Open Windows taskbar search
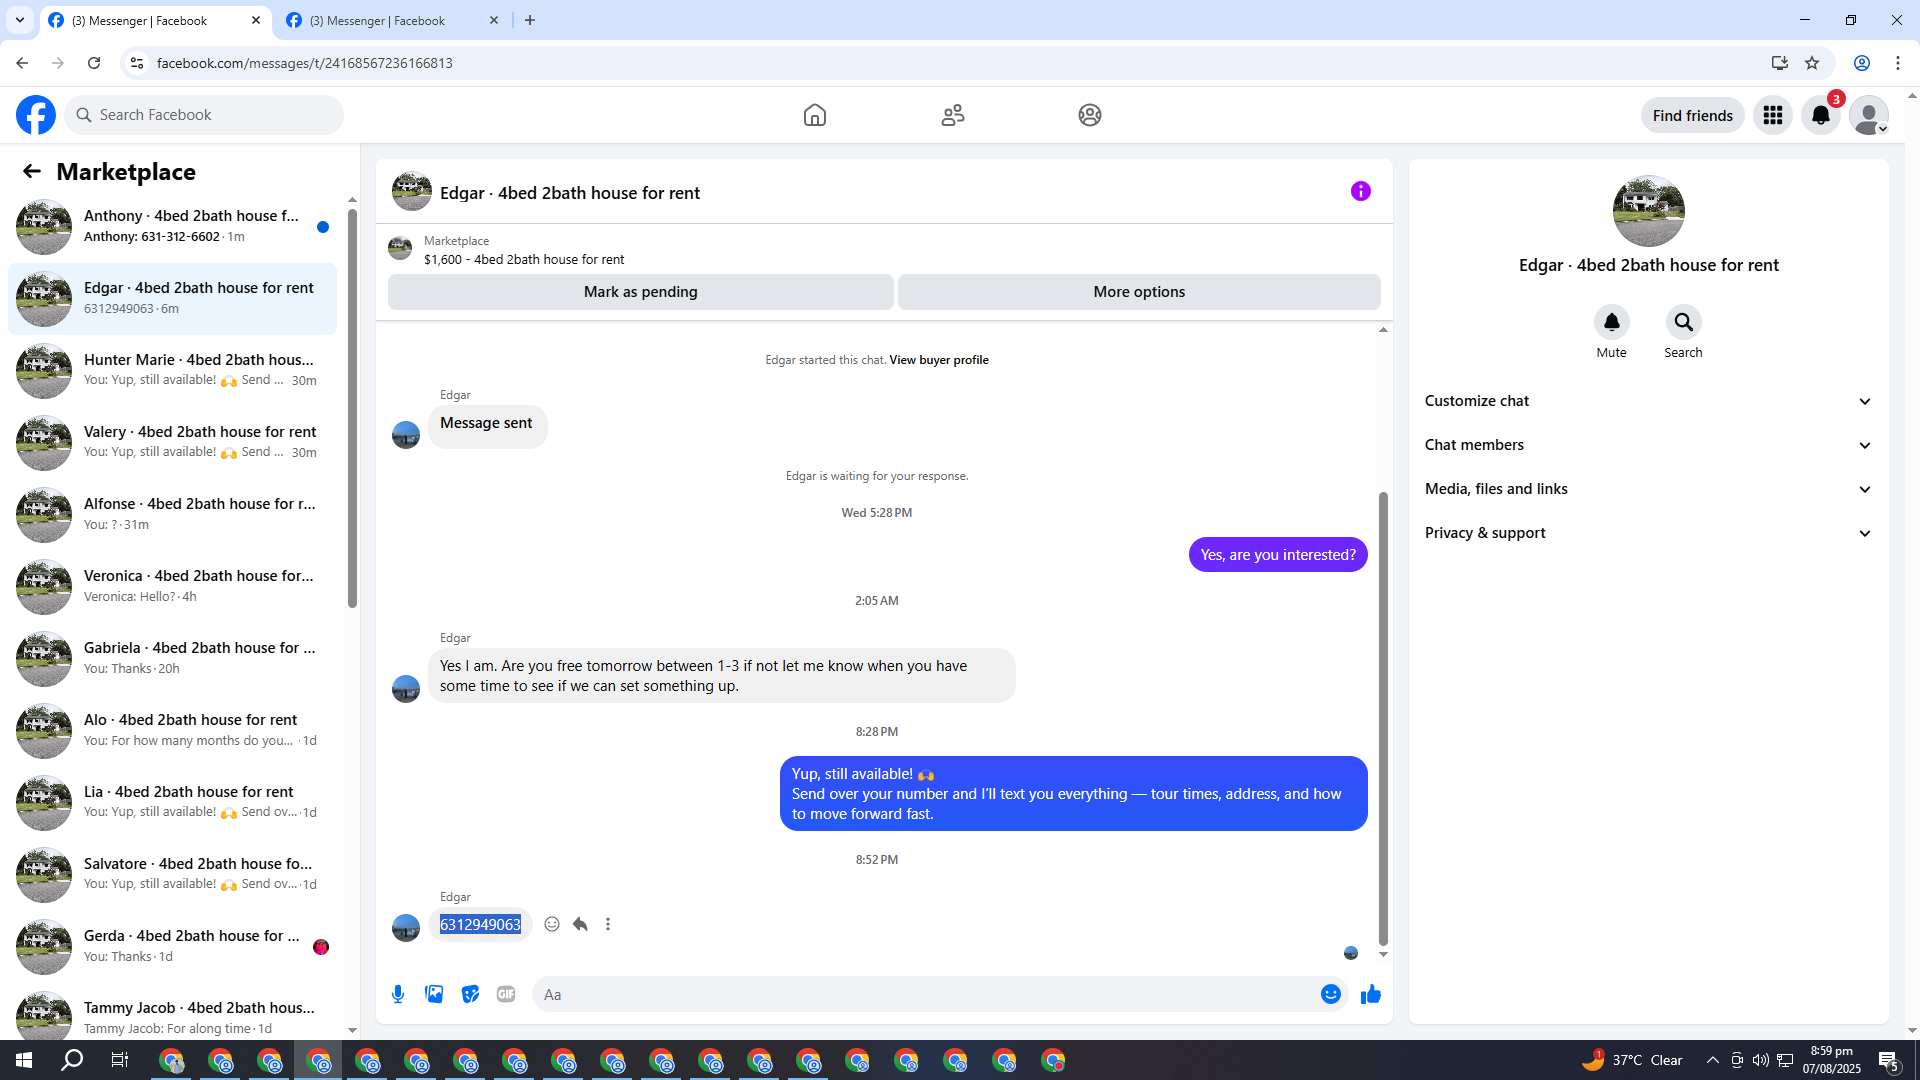 click(72, 1060)
